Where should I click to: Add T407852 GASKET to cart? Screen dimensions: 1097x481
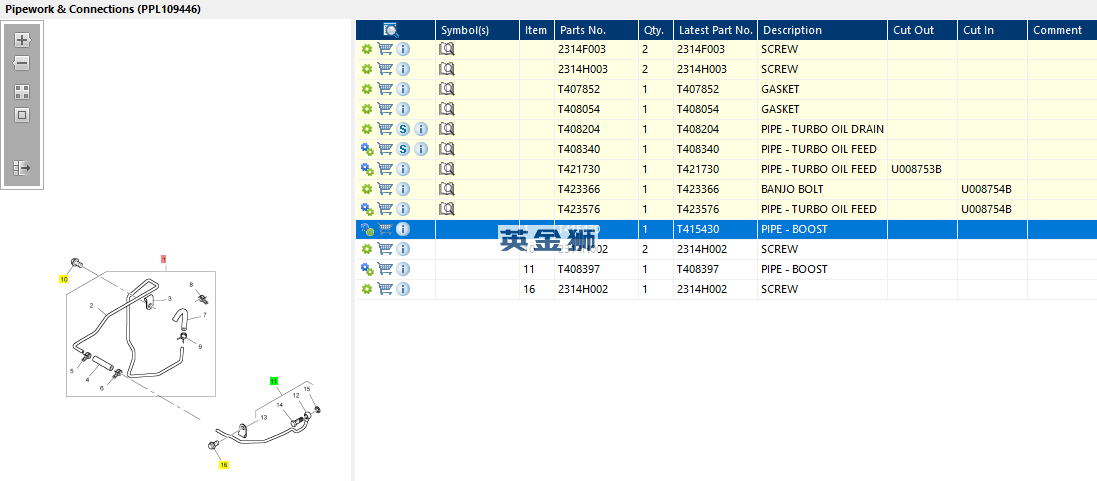click(x=384, y=89)
